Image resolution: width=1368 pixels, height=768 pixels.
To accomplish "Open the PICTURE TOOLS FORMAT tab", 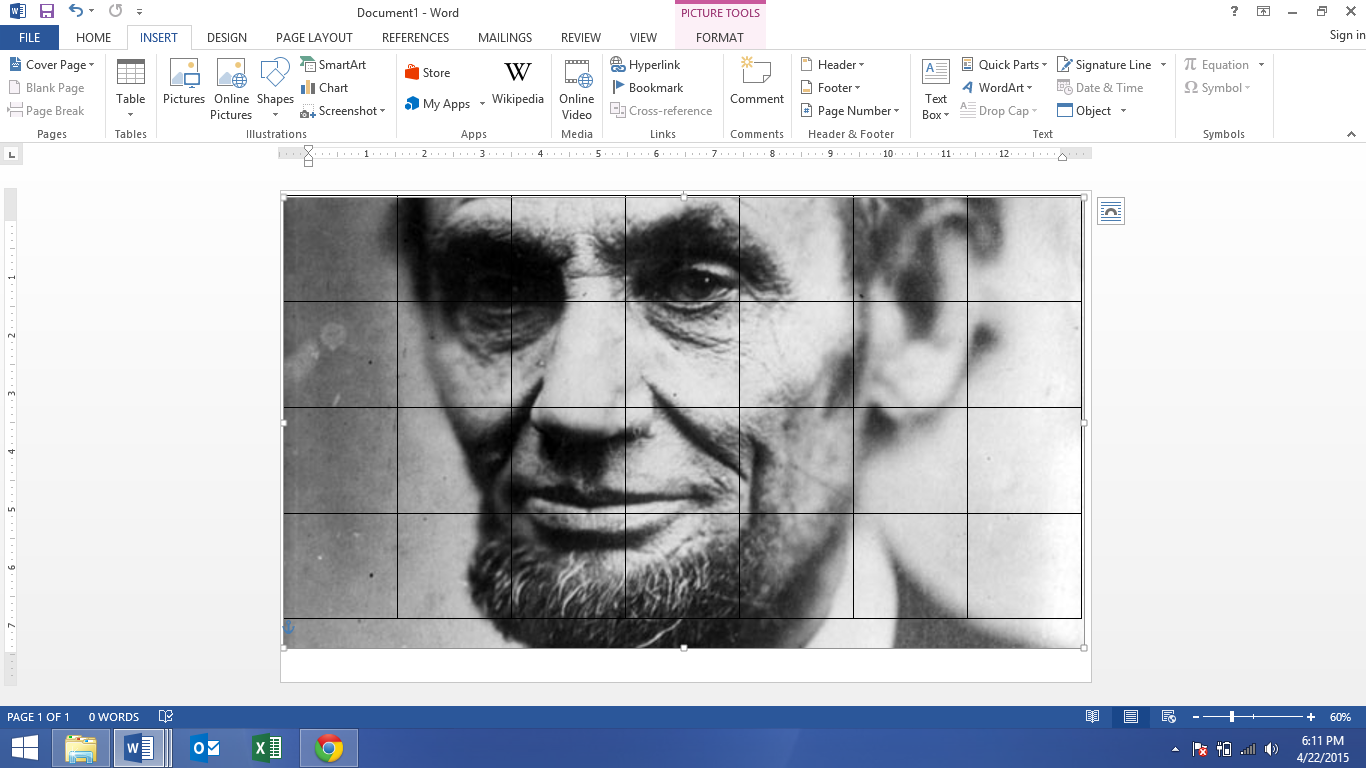I will (x=720, y=37).
